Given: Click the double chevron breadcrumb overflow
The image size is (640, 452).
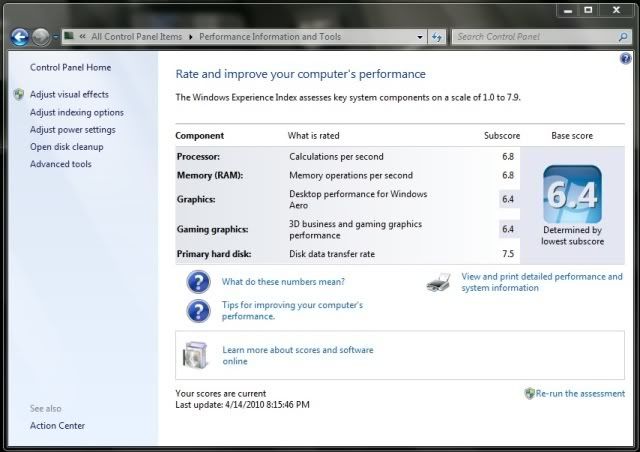Looking at the screenshot, I should coord(82,37).
